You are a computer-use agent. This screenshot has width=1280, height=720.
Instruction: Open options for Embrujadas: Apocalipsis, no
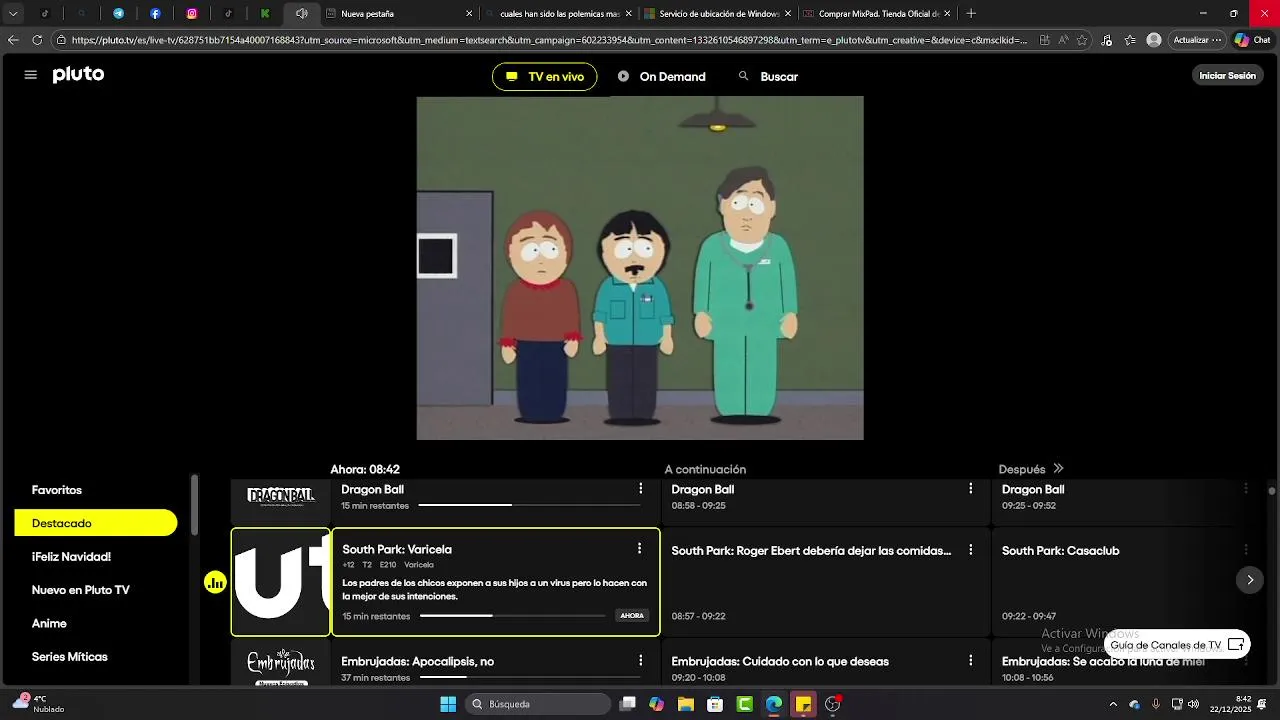(x=640, y=661)
